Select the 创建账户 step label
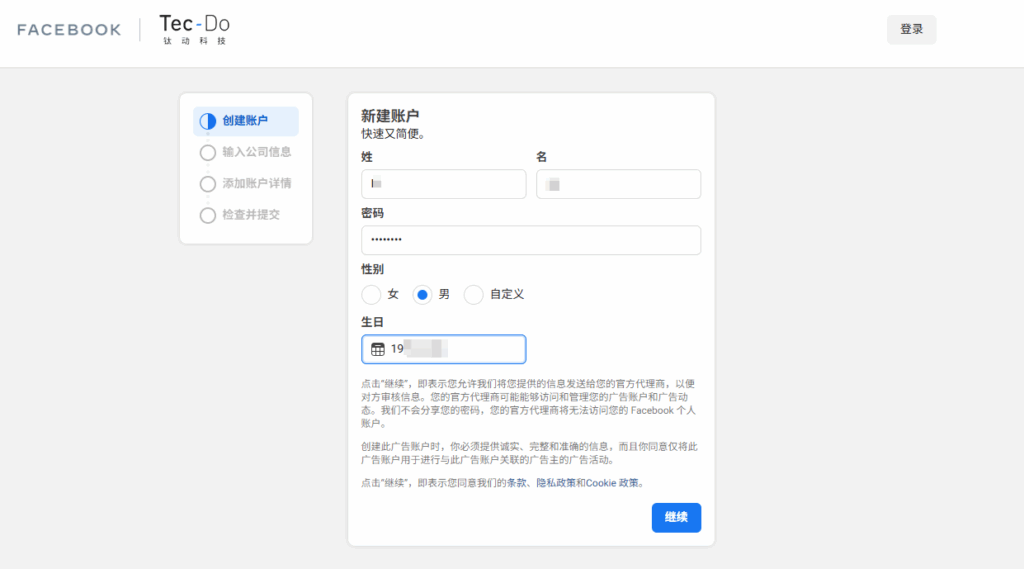This screenshot has height=569, width=1024. (245, 121)
